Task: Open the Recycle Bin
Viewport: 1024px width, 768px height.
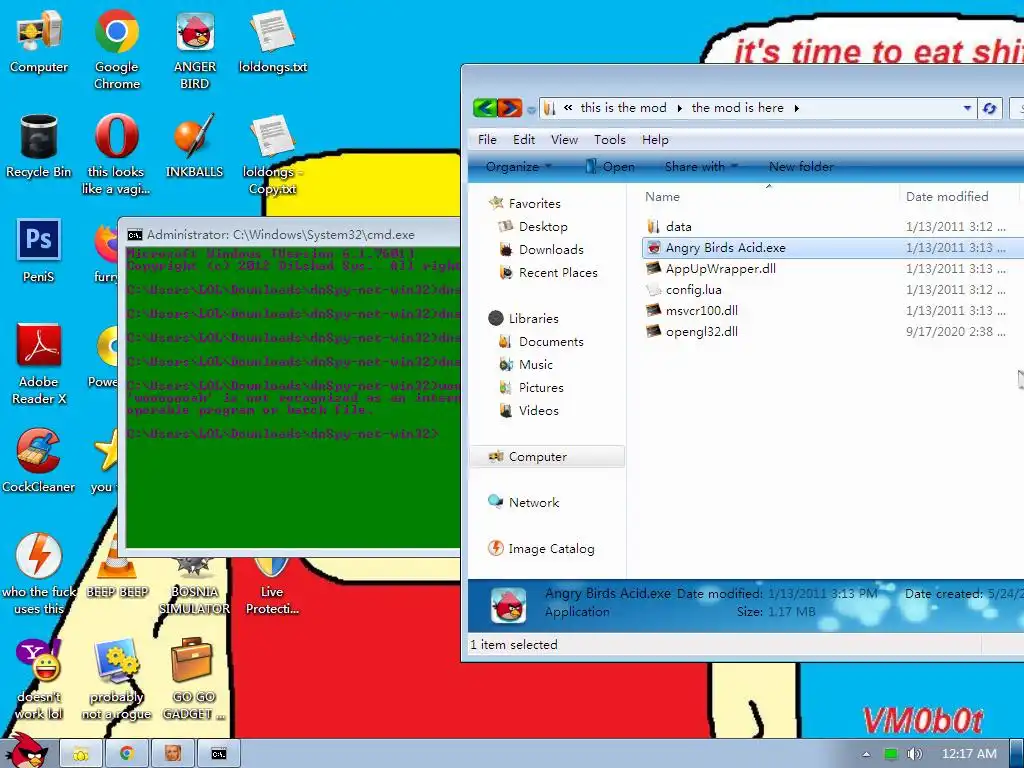Action: [39, 146]
